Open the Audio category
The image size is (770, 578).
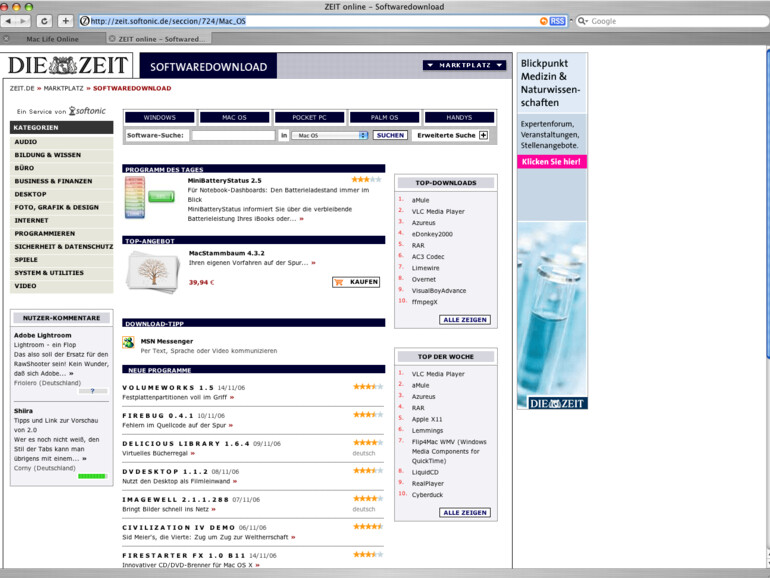click(x=61, y=142)
